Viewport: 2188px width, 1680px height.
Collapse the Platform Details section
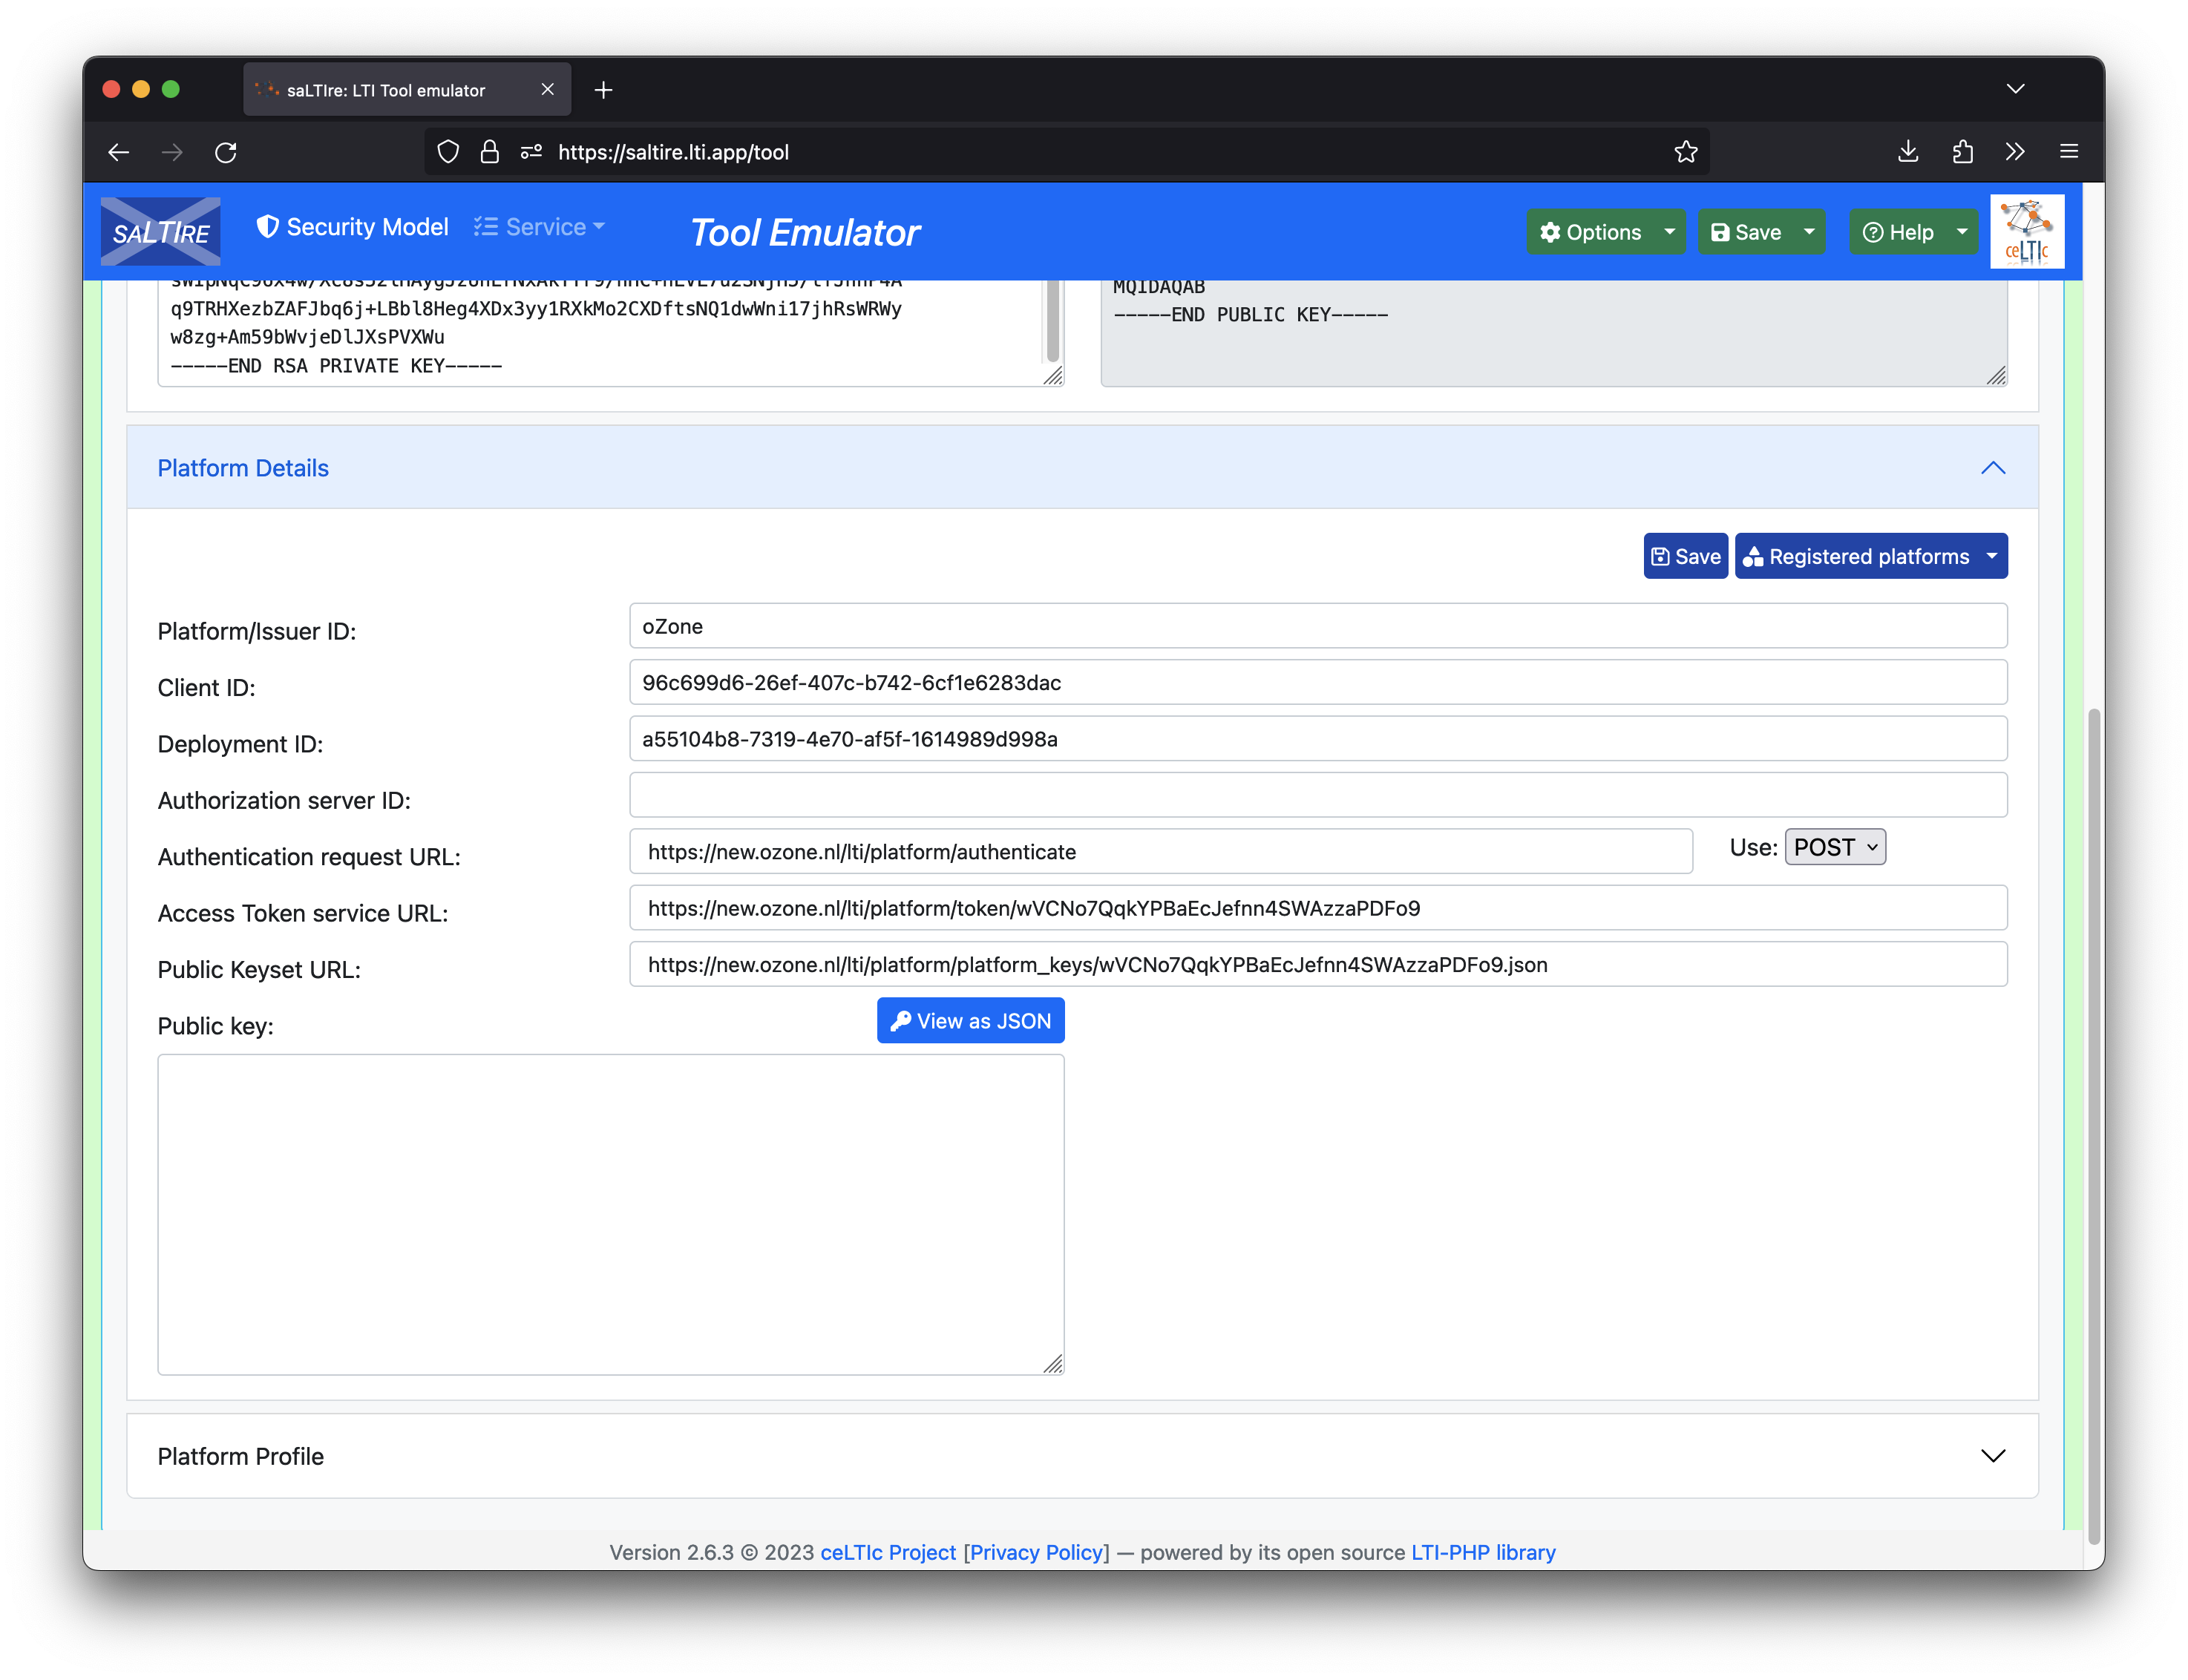[1992, 468]
